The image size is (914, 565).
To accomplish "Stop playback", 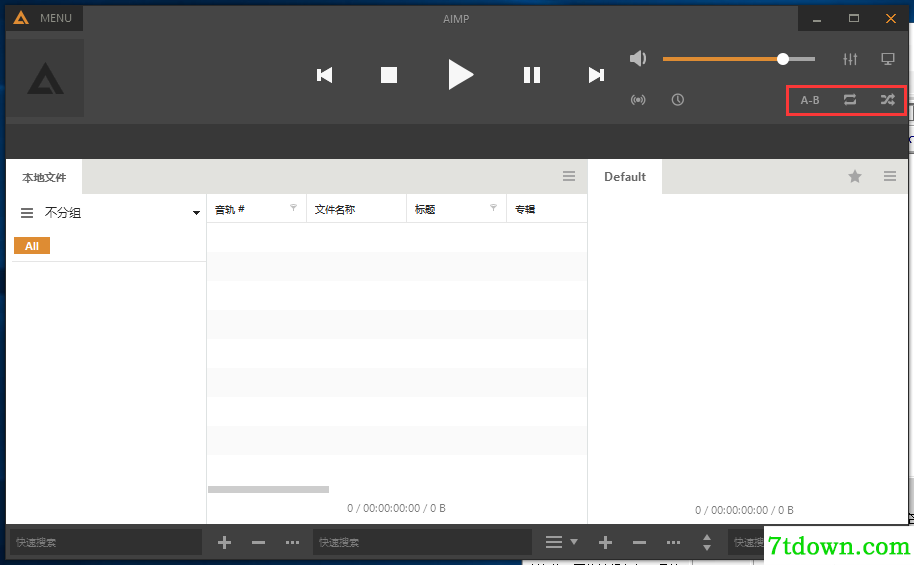I will coord(389,75).
